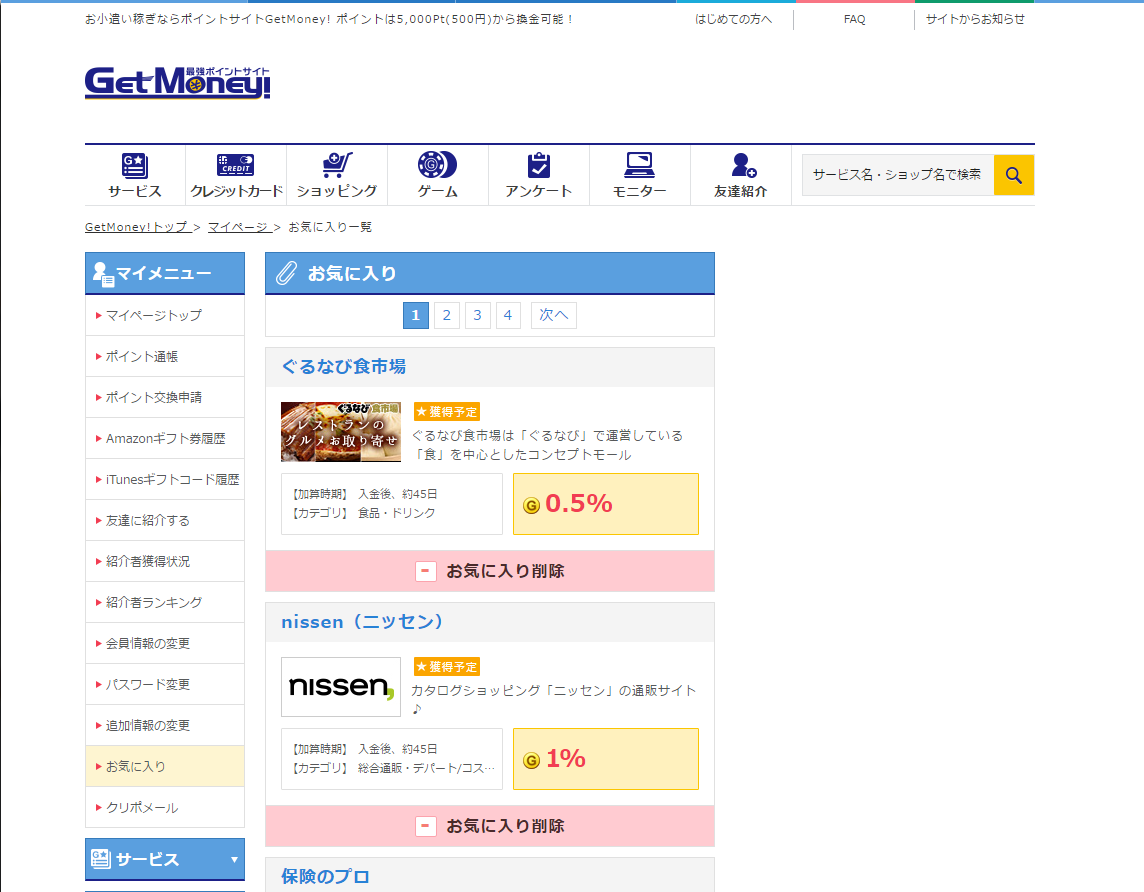
Task: Select マイページトップ in the side menu
Action: point(165,315)
